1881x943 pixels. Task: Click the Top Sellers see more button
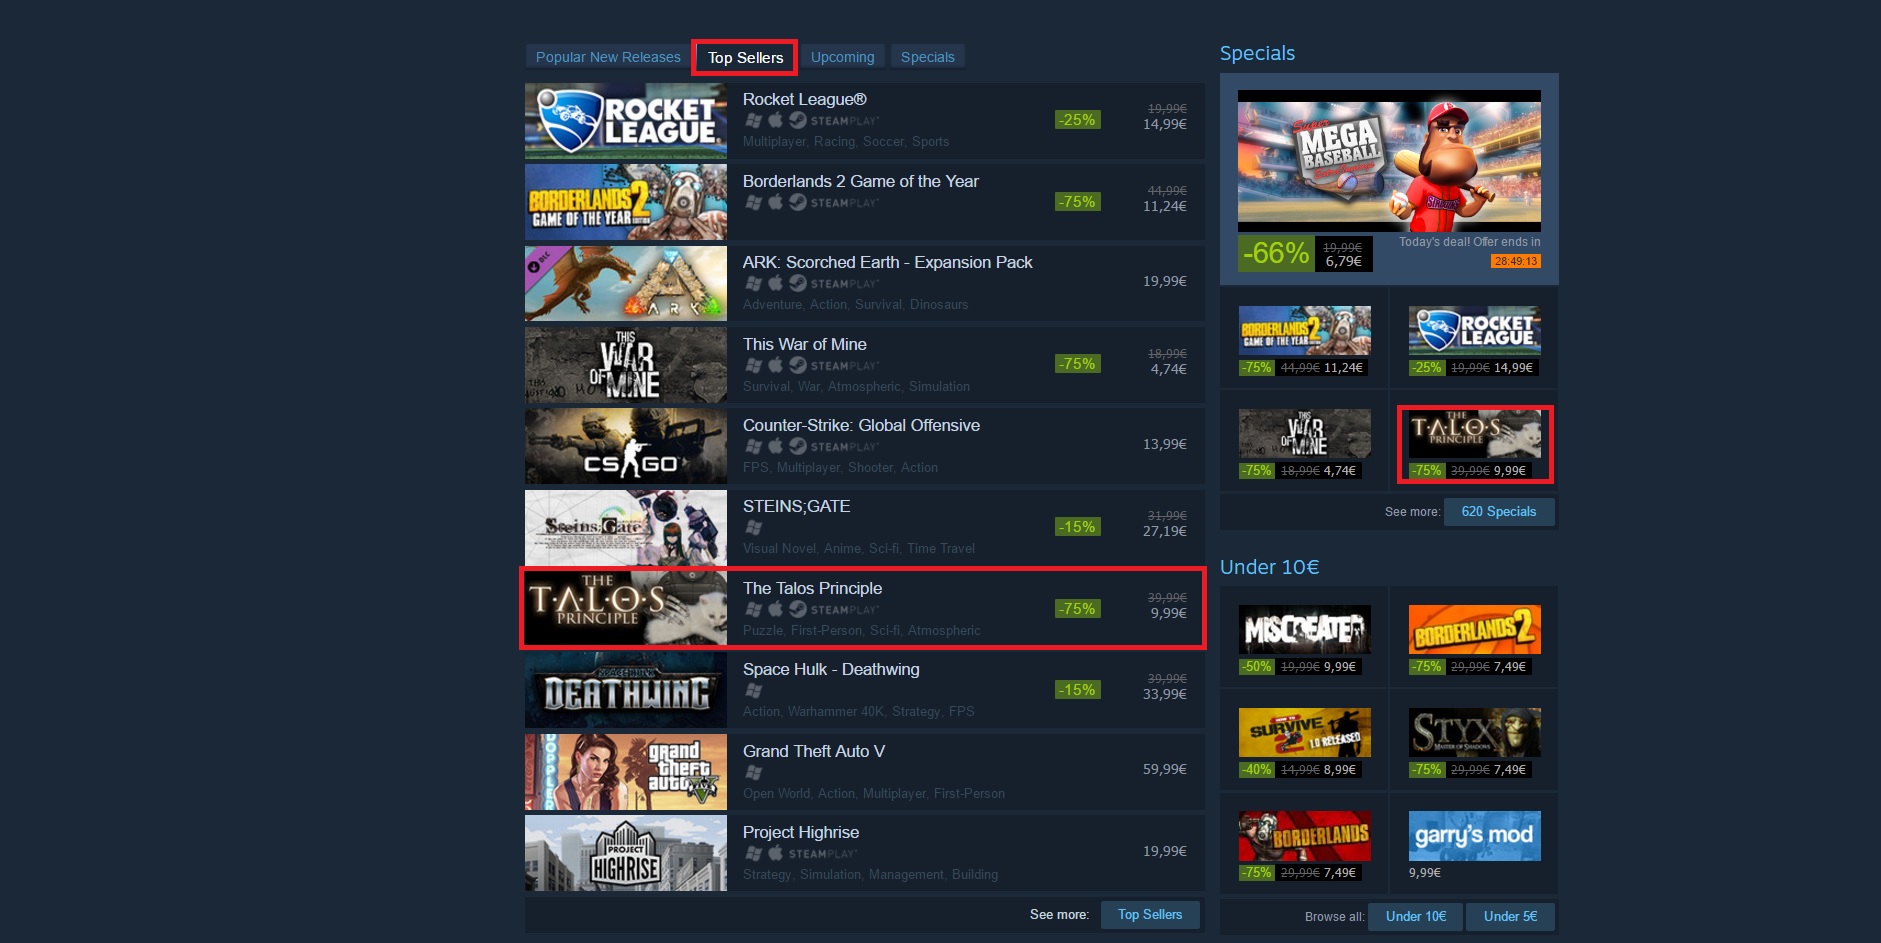tap(1150, 915)
